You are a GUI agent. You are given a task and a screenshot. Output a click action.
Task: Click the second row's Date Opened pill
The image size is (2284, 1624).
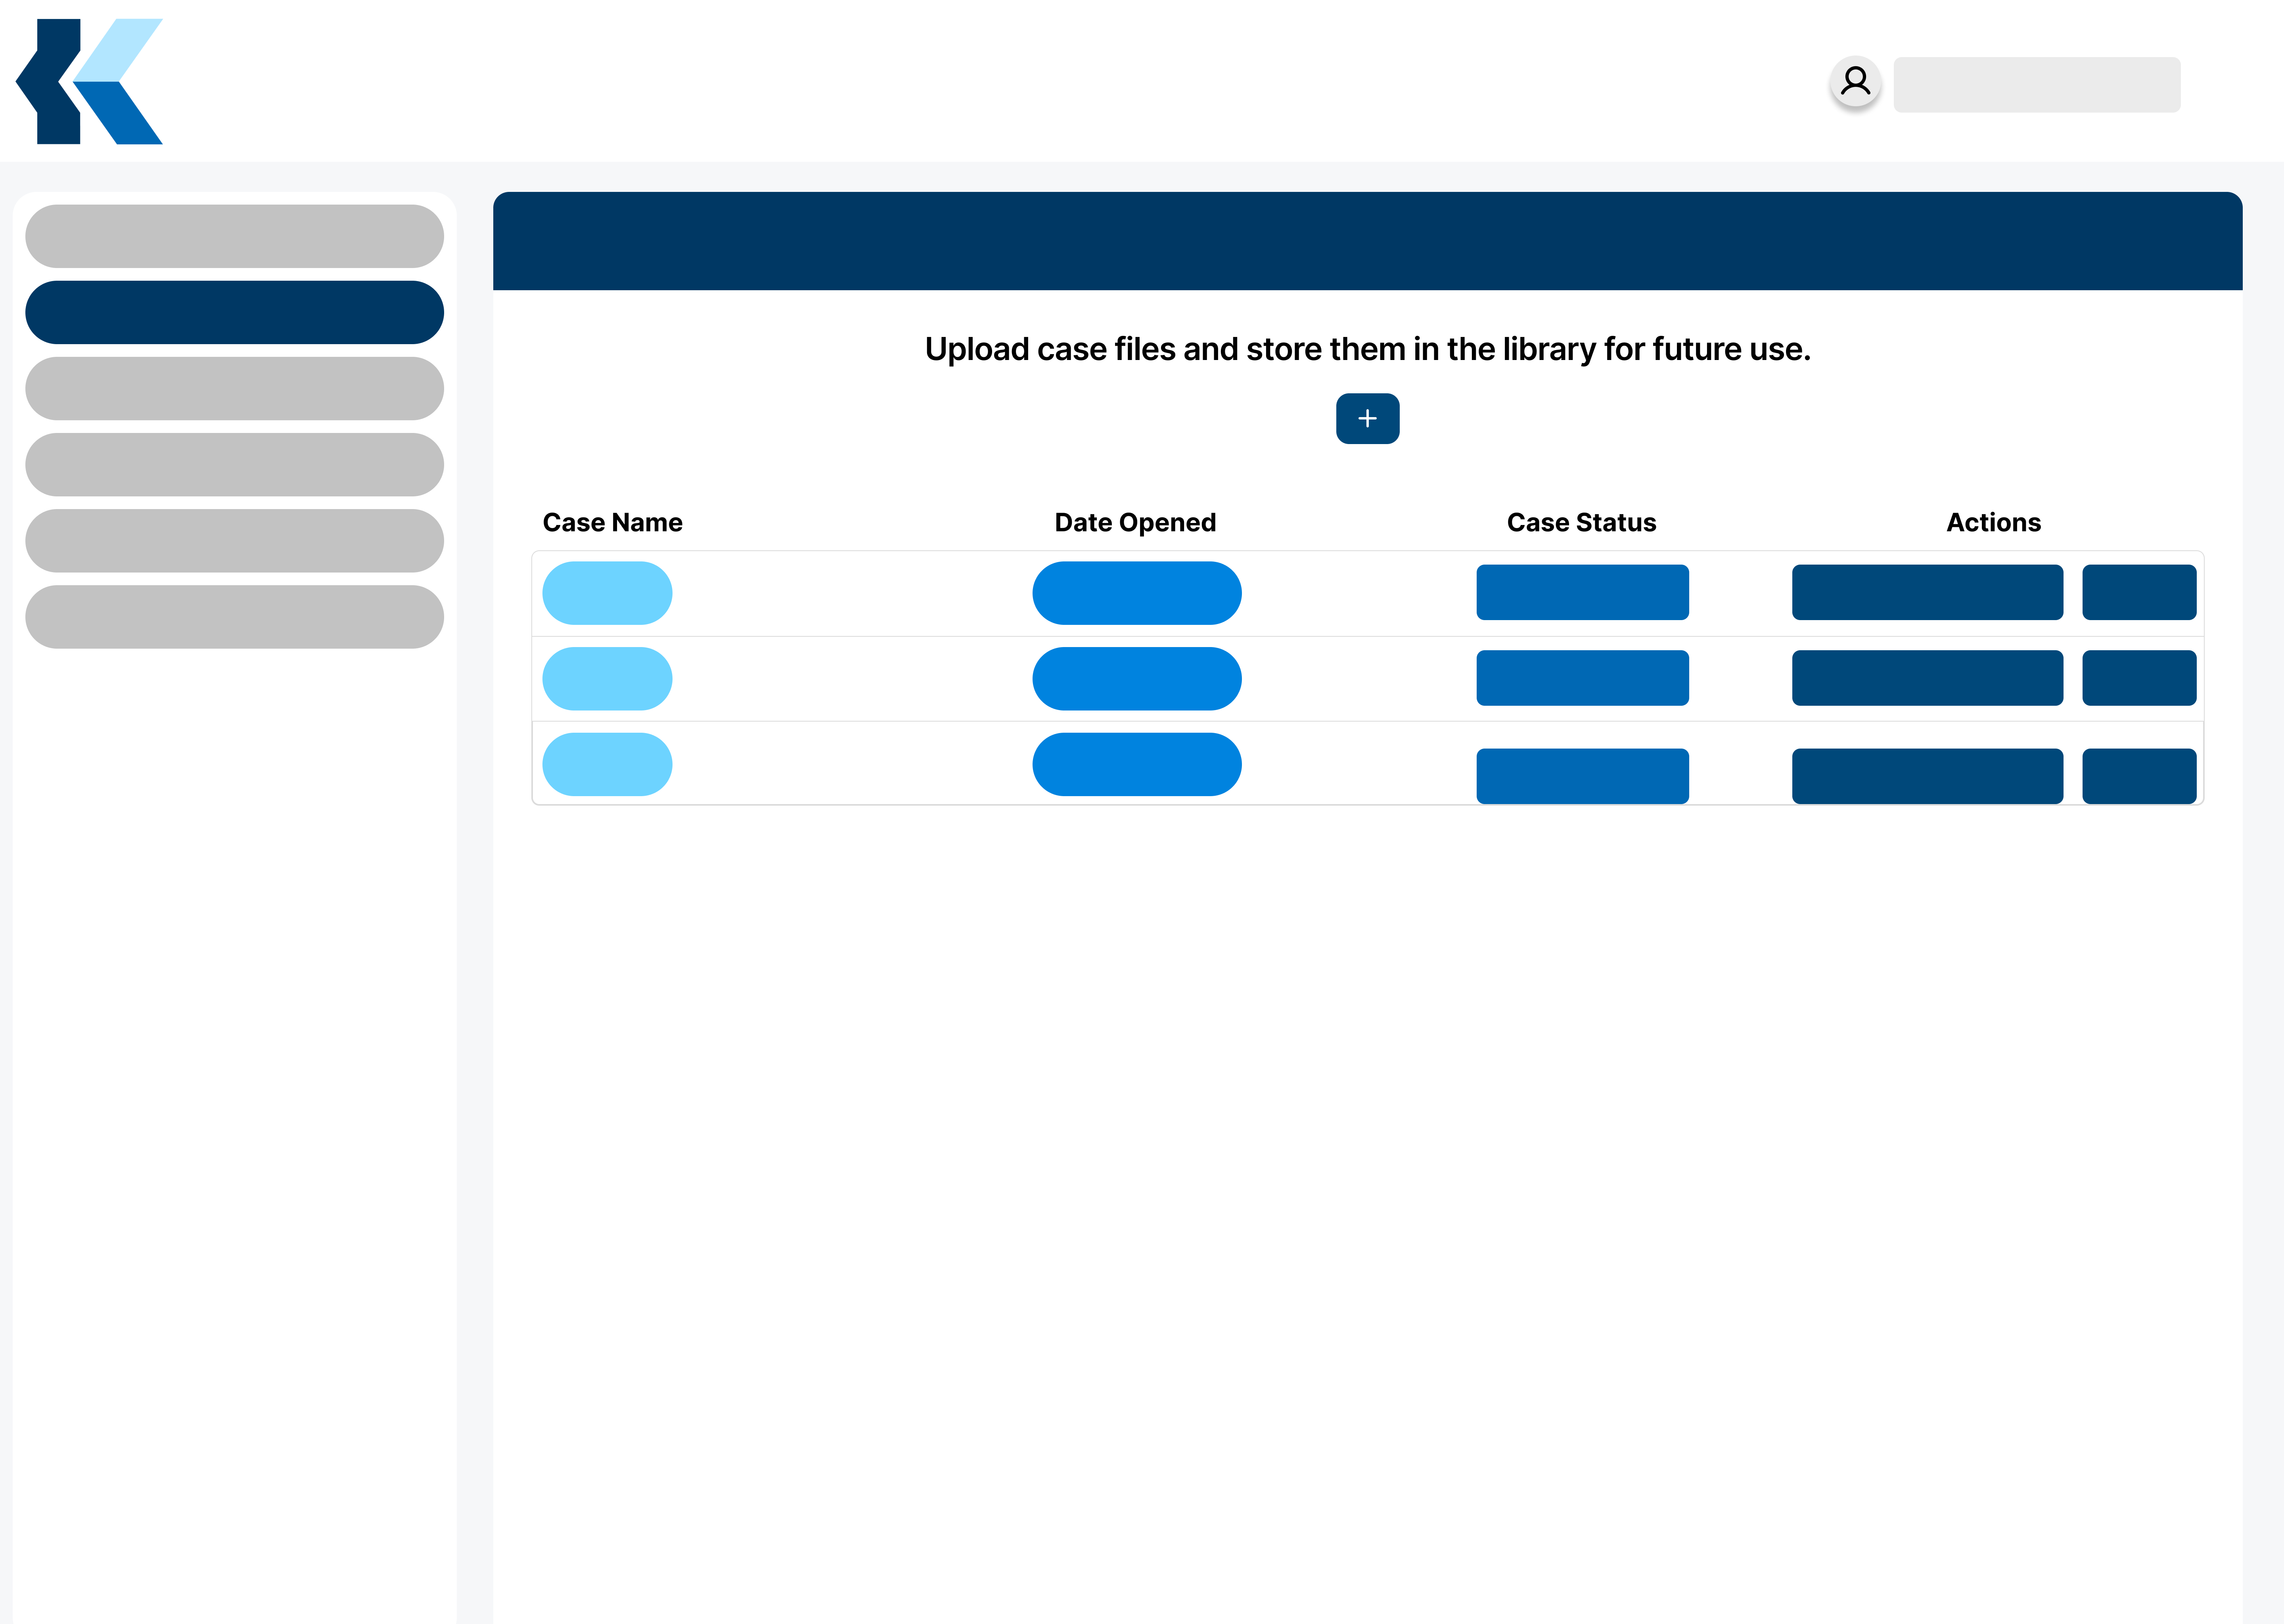click(x=1137, y=679)
